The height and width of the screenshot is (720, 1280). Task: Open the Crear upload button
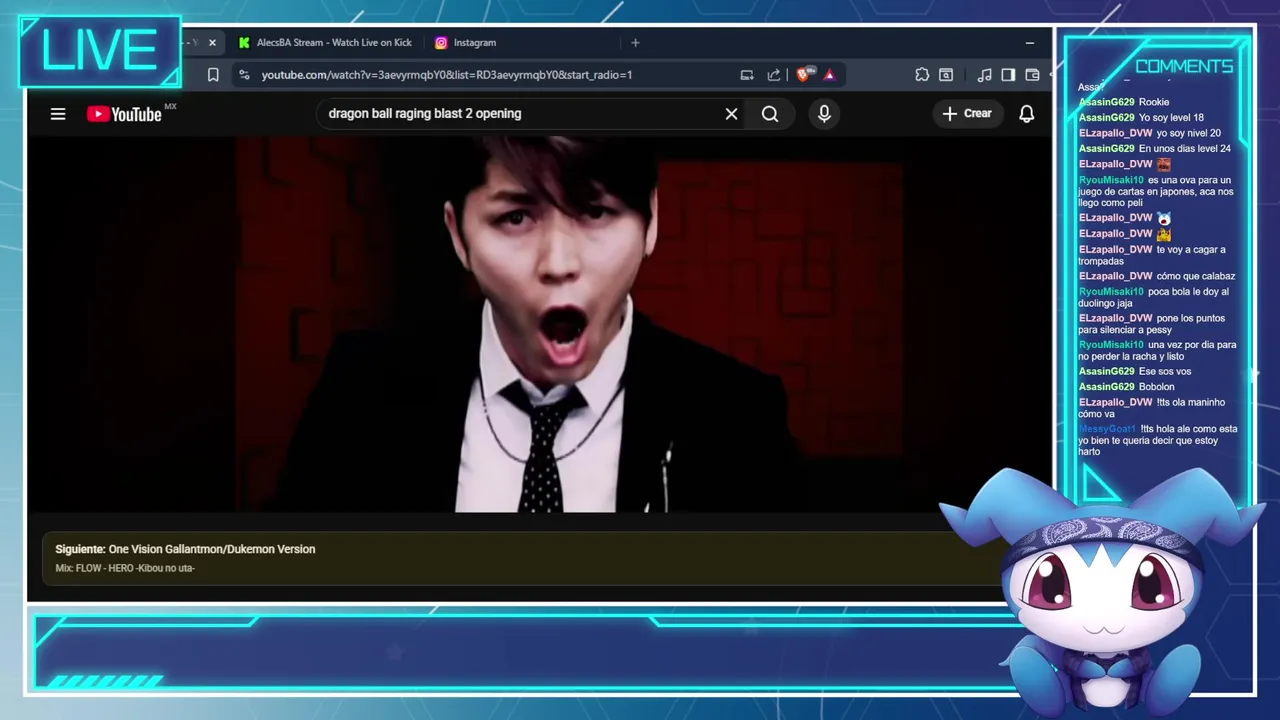click(966, 114)
